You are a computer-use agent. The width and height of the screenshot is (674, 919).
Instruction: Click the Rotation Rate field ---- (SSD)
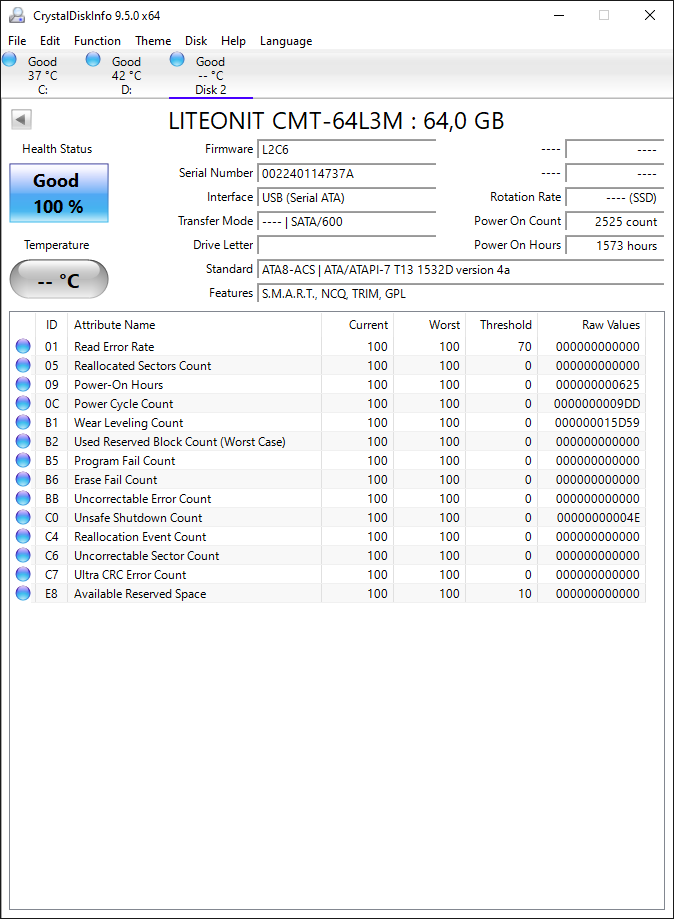[x=615, y=198]
